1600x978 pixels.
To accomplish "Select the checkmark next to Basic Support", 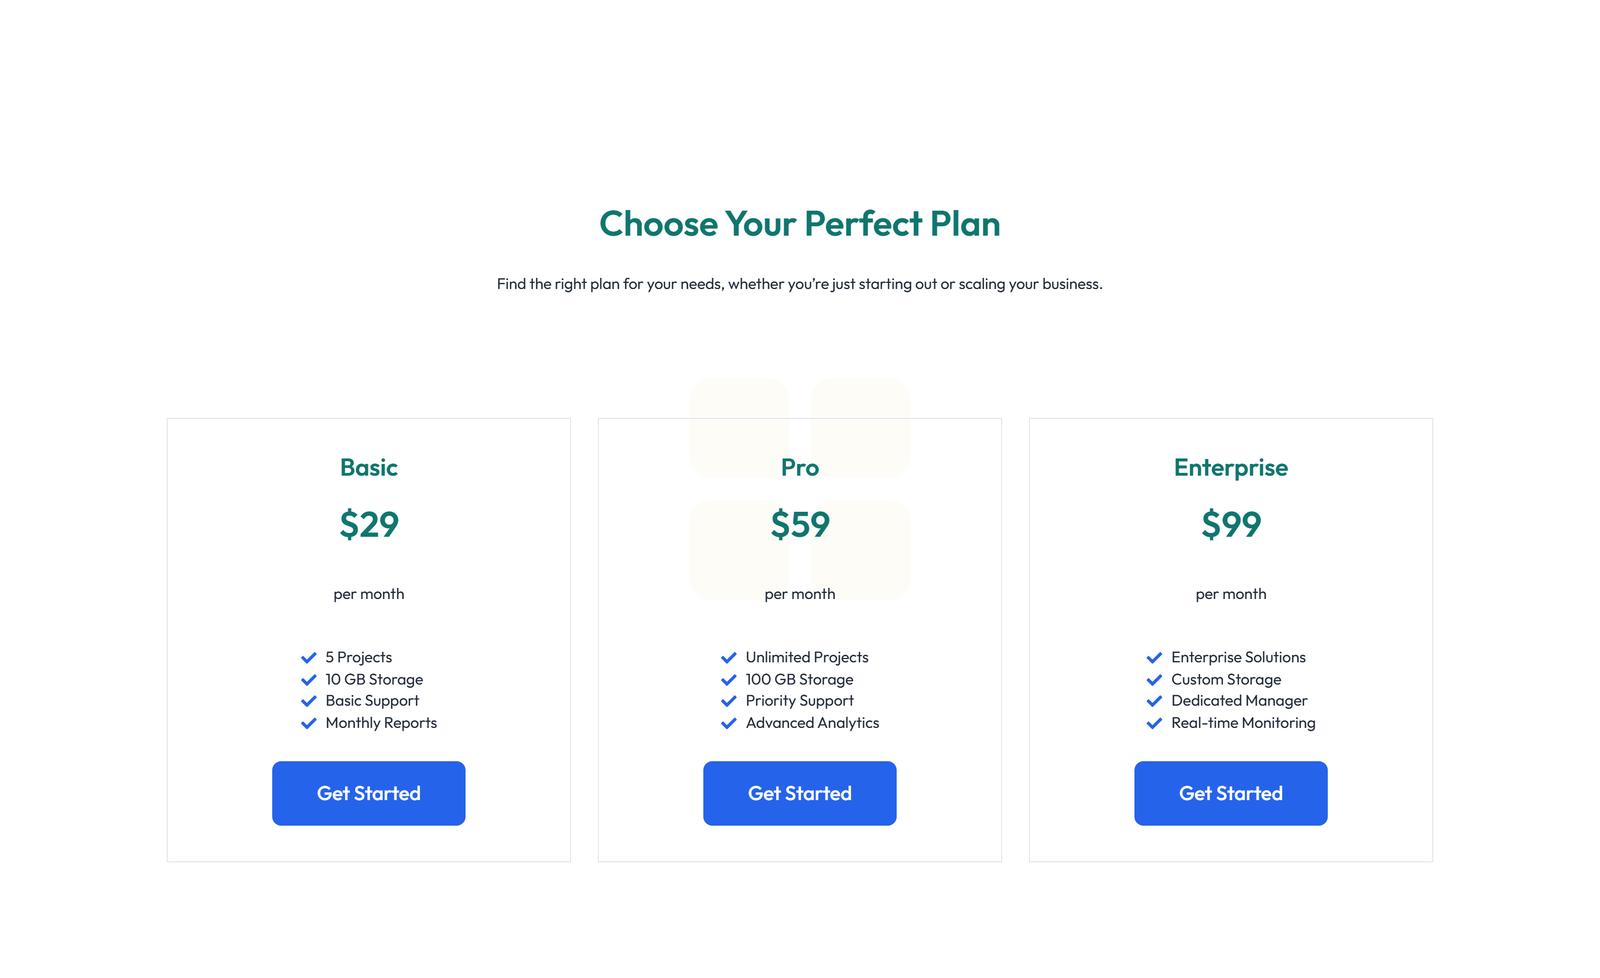I will [308, 701].
